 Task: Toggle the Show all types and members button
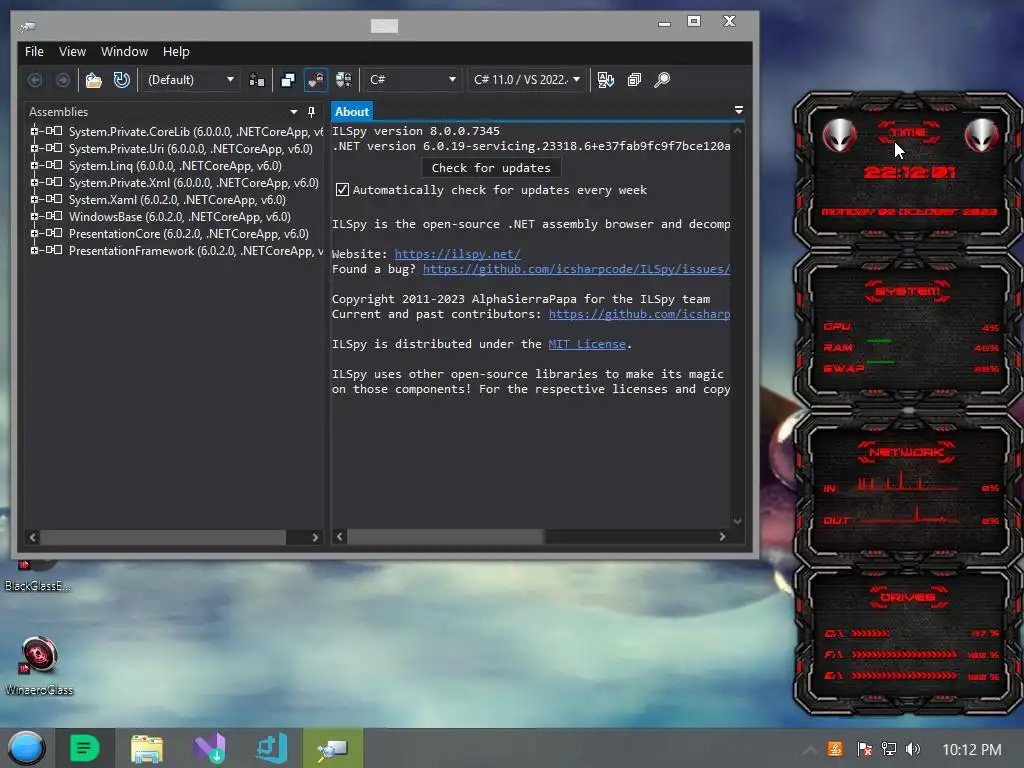(x=344, y=80)
